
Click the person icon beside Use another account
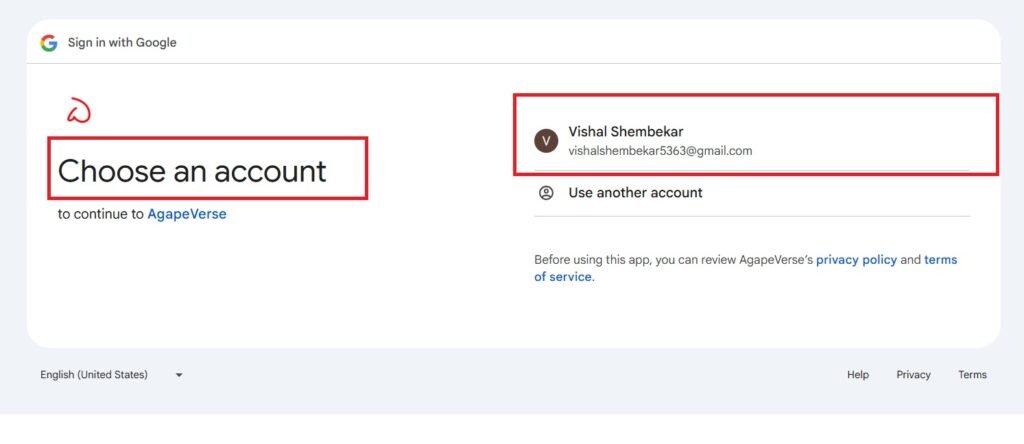546,193
